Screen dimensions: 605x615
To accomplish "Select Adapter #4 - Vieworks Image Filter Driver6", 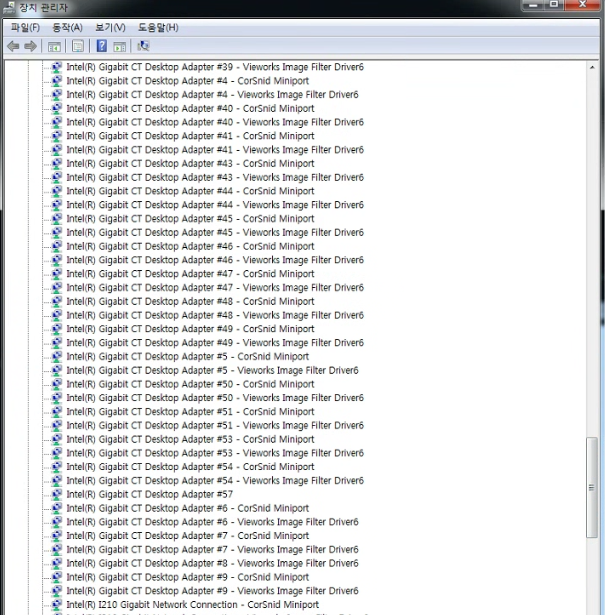I will tap(212, 95).
